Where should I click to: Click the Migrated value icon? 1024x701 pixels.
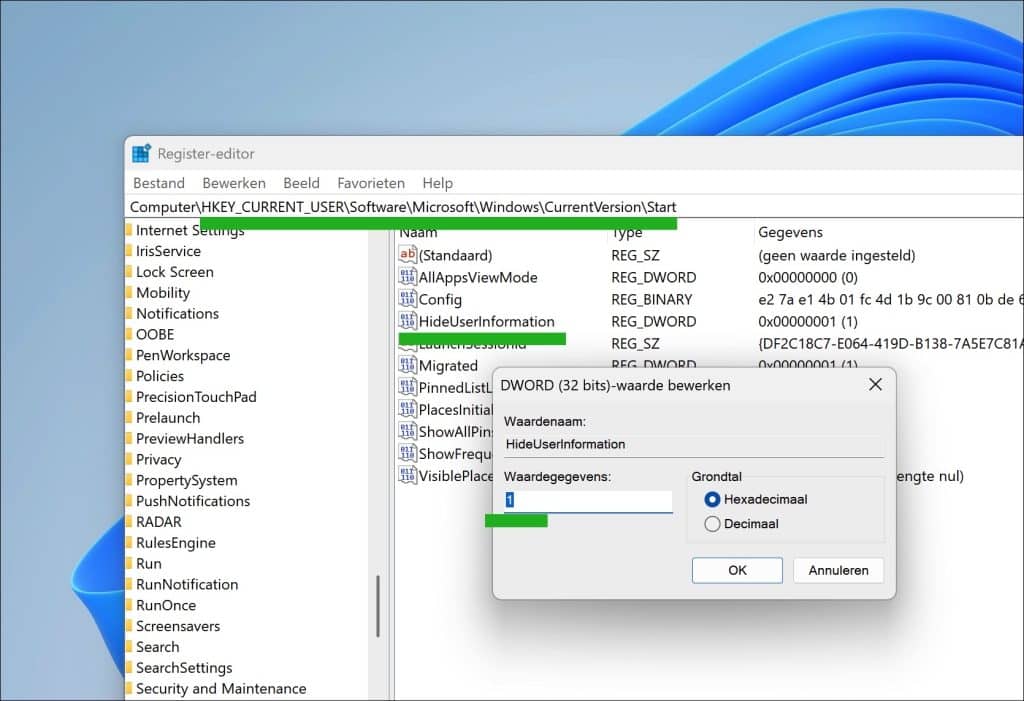point(408,365)
